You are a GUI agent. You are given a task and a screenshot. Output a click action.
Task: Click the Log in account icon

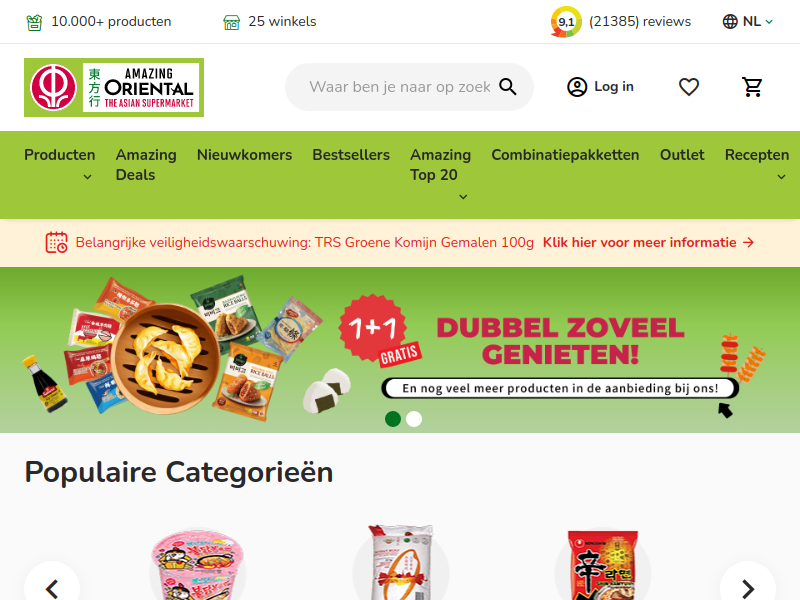tap(577, 87)
